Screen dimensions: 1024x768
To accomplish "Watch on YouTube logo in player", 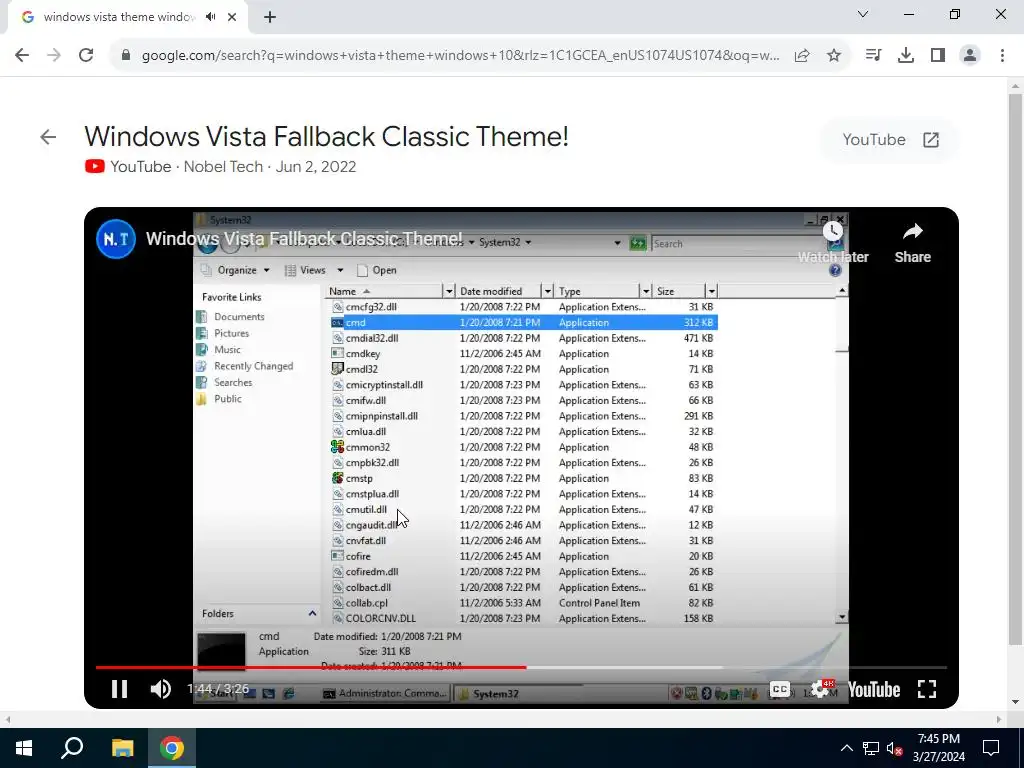I will coord(874,690).
